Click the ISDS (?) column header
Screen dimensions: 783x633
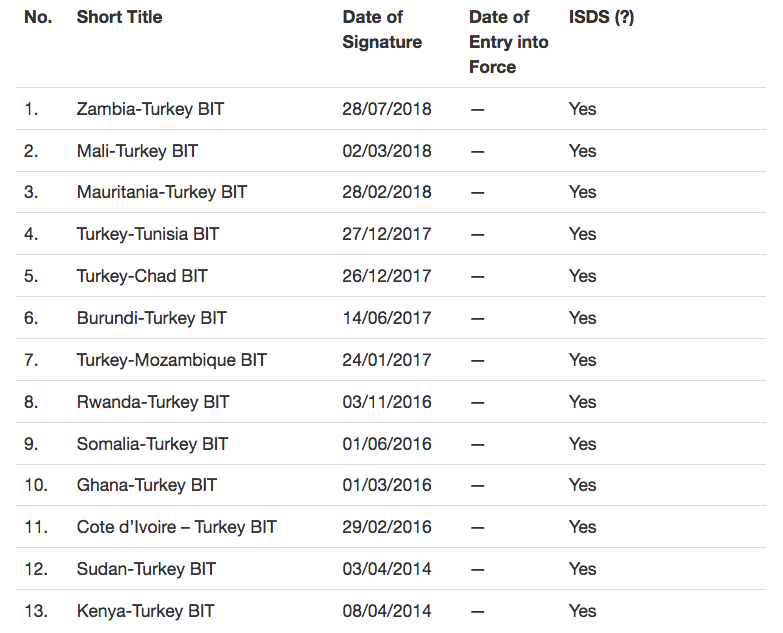pyautogui.click(x=601, y=17)
